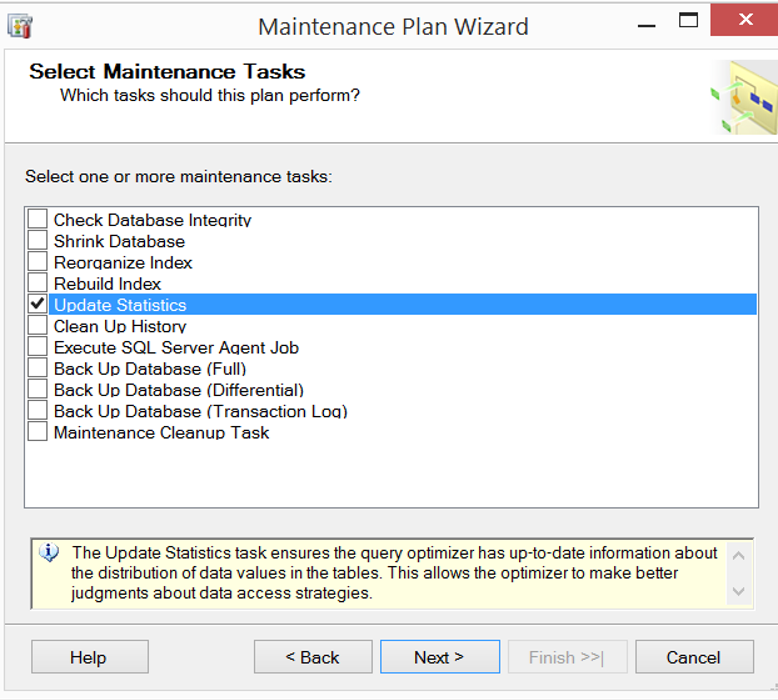Tick the Clean Up History checkbox
Screen dimensions: 778x700
click(x=37, y=325)
